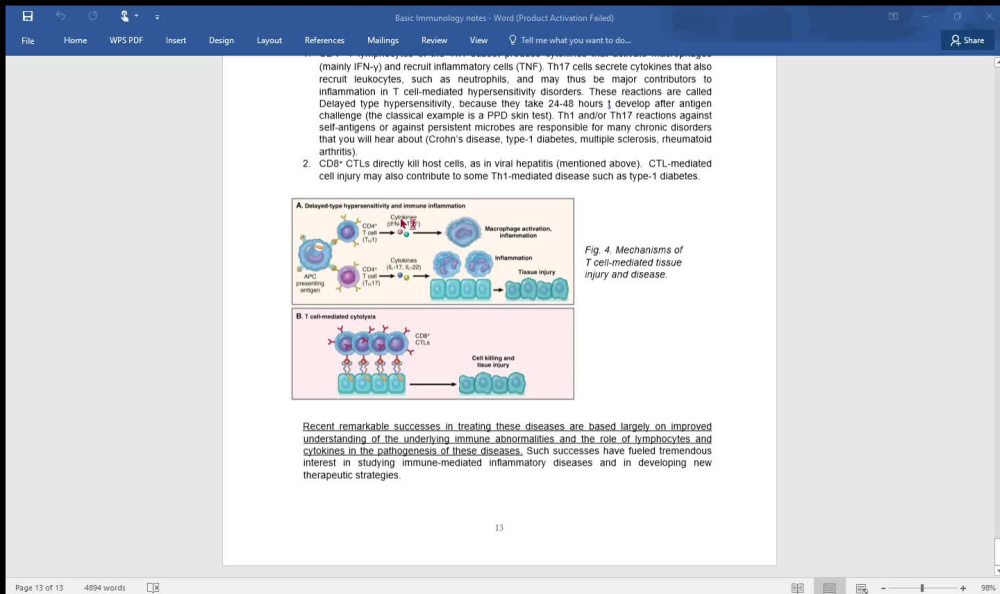This screenshot has width=1000, height=594.
Task: Click the 'Fig. 4. Mechanisms of' caption
Action: (x=633, y=250)
